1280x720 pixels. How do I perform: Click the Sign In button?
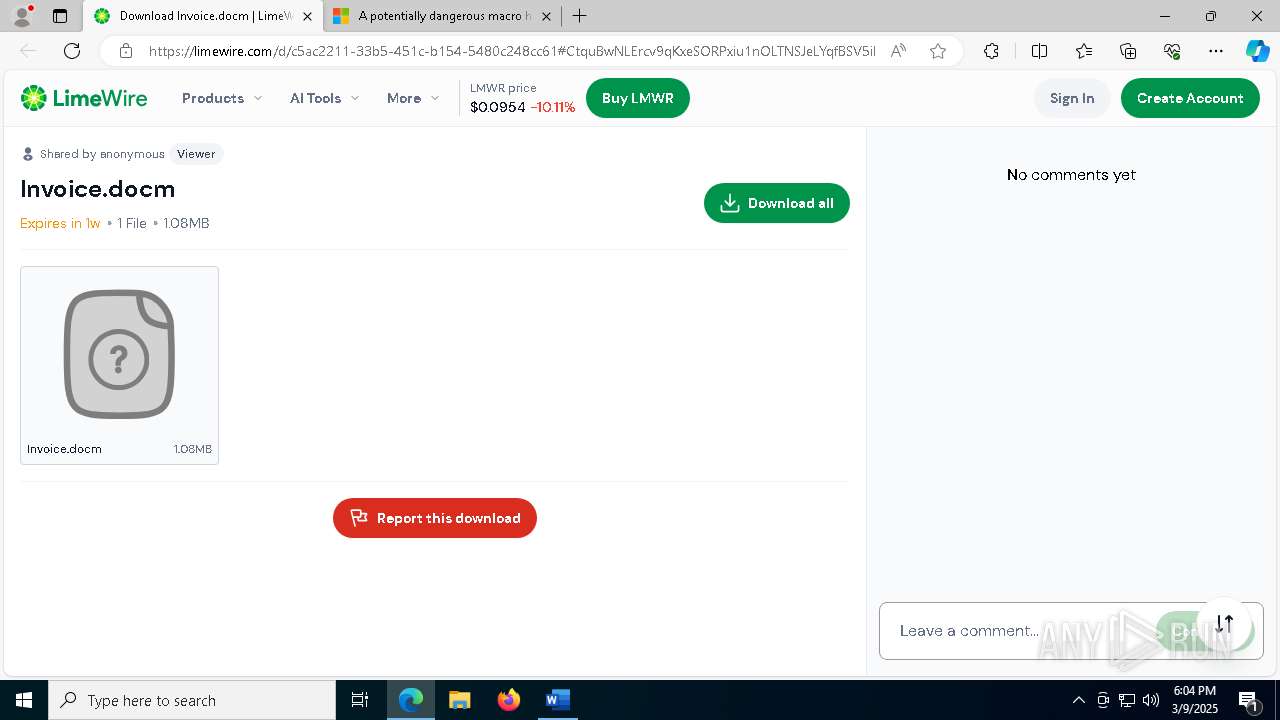1072,98
